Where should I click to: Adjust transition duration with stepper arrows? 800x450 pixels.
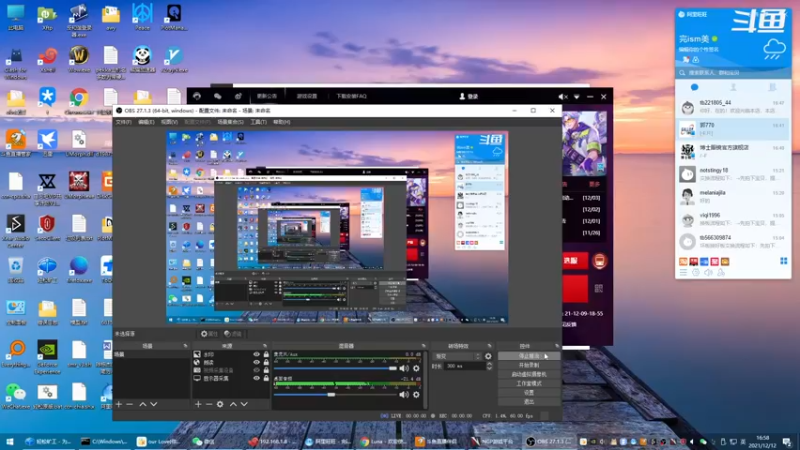point(489,366)
